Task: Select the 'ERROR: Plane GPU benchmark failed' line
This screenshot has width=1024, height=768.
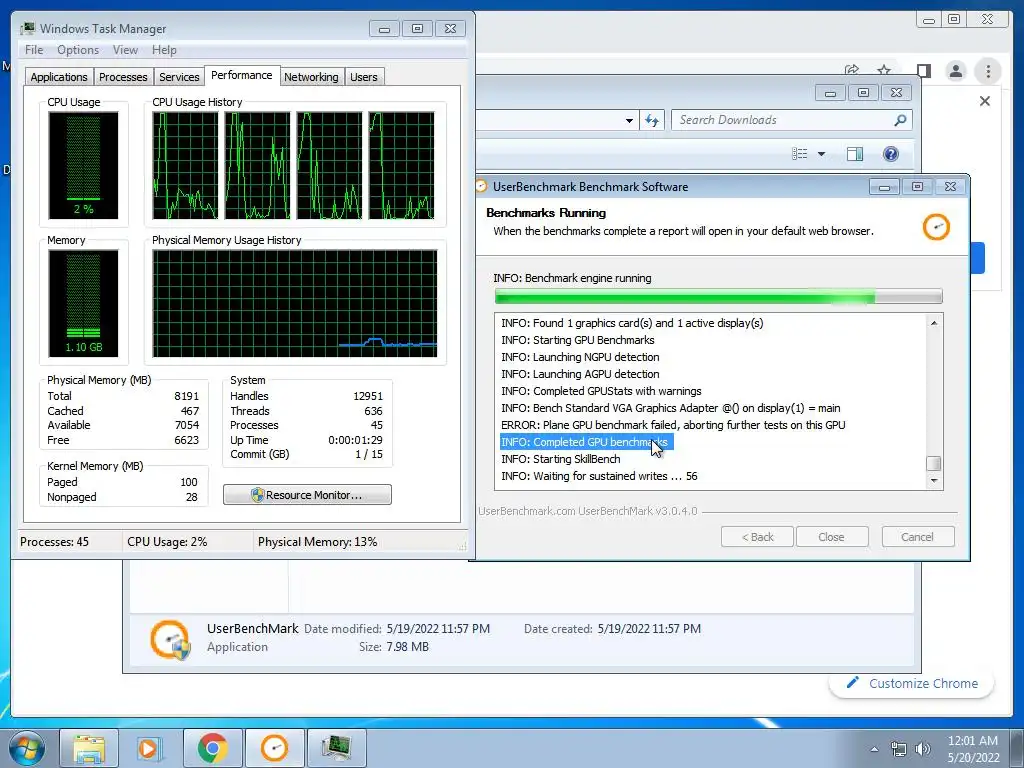Action: click(673, 425)
